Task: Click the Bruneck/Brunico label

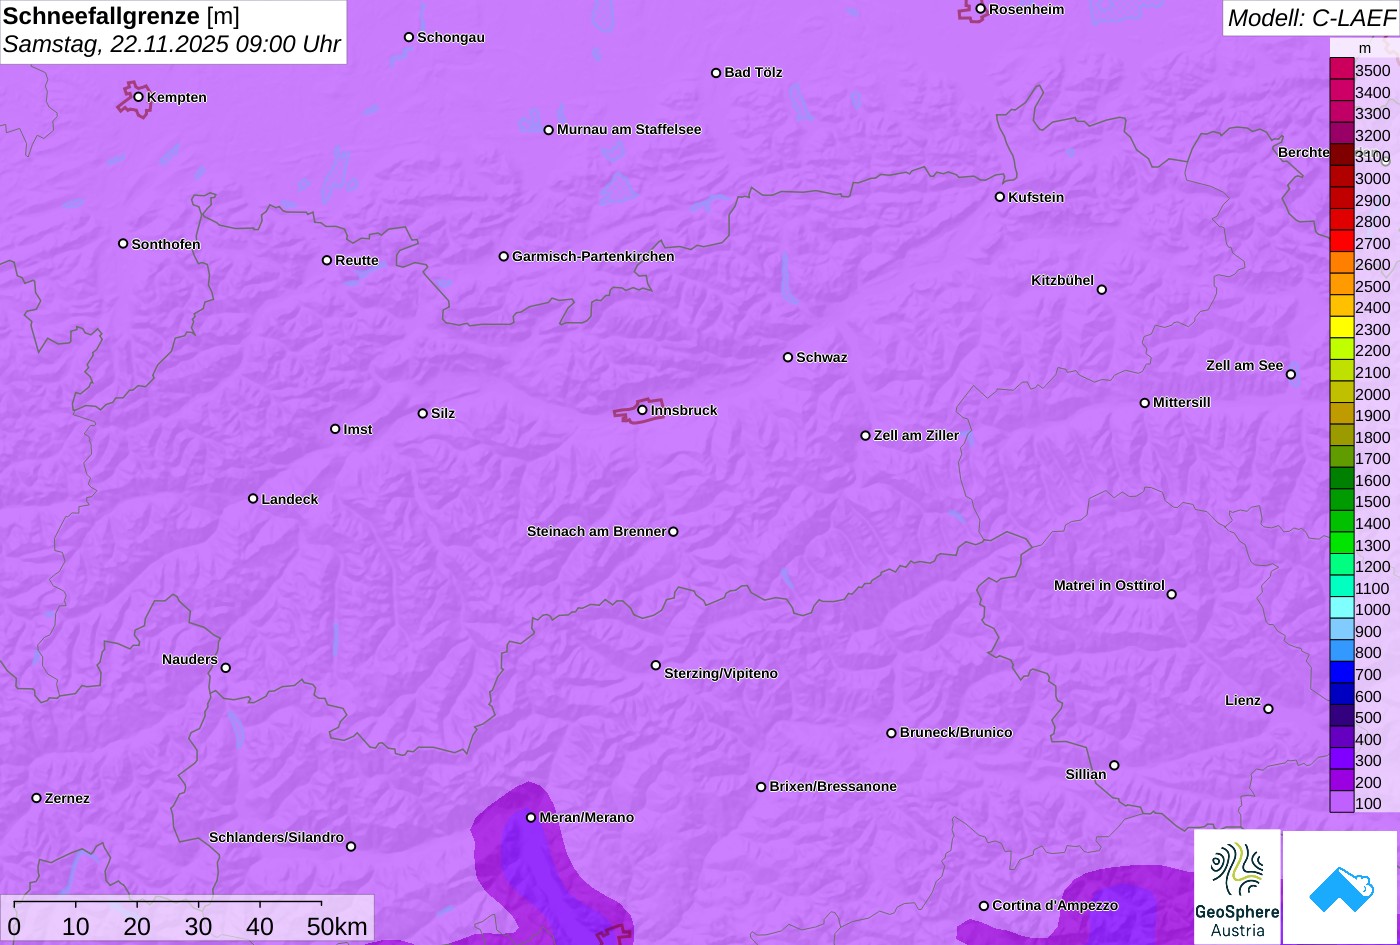Action: coord(956,733)
